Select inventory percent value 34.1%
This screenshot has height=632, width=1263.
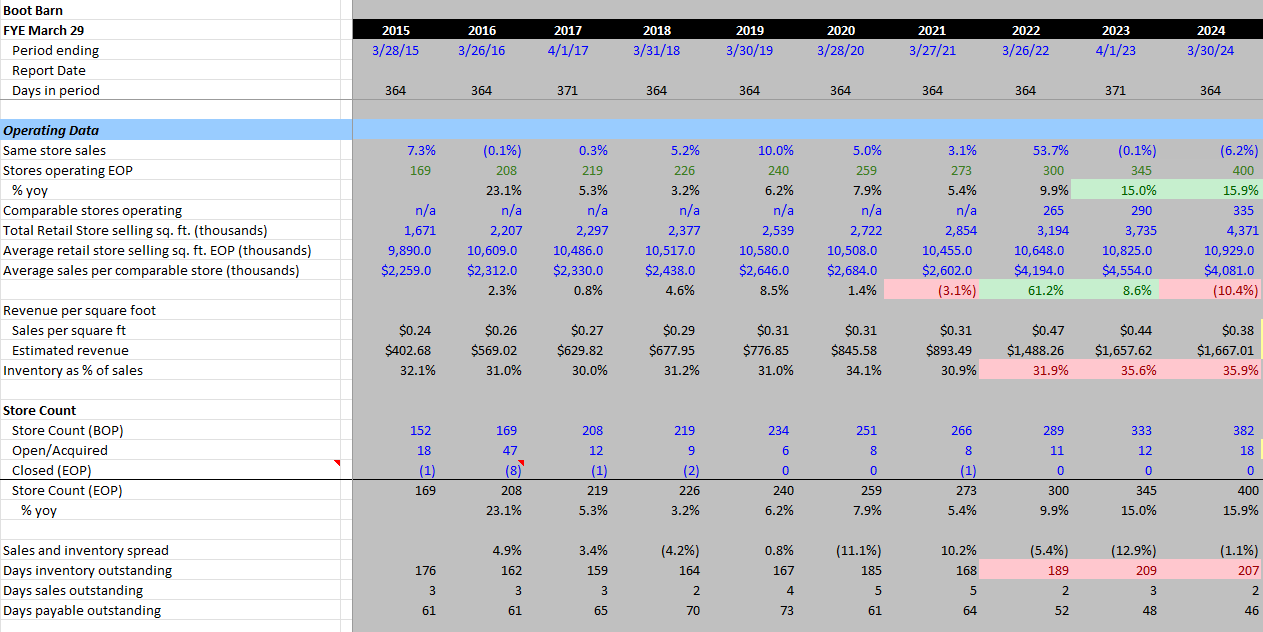862,370
